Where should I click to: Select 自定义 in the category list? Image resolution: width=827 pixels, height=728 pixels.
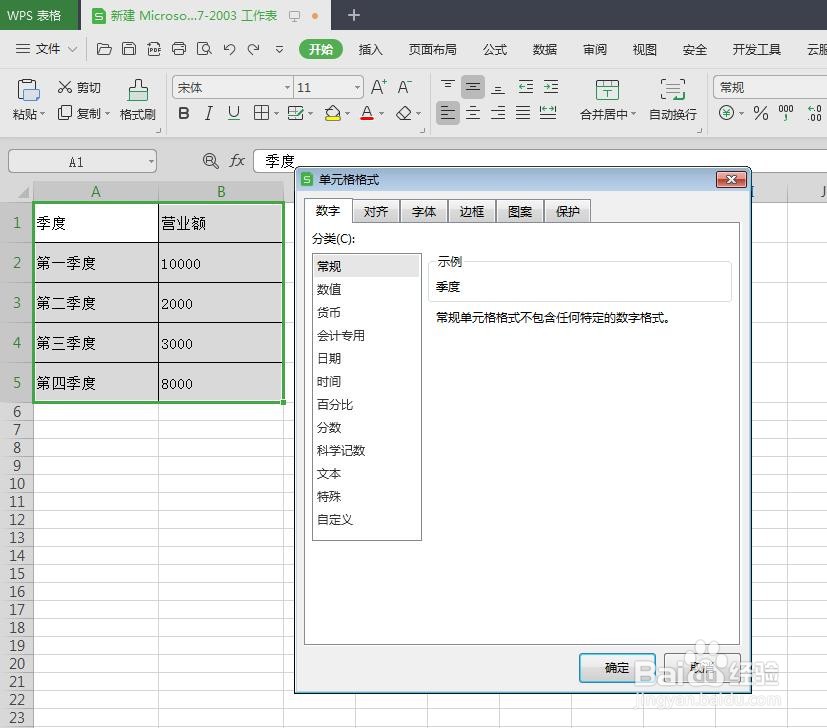[367, 520]
